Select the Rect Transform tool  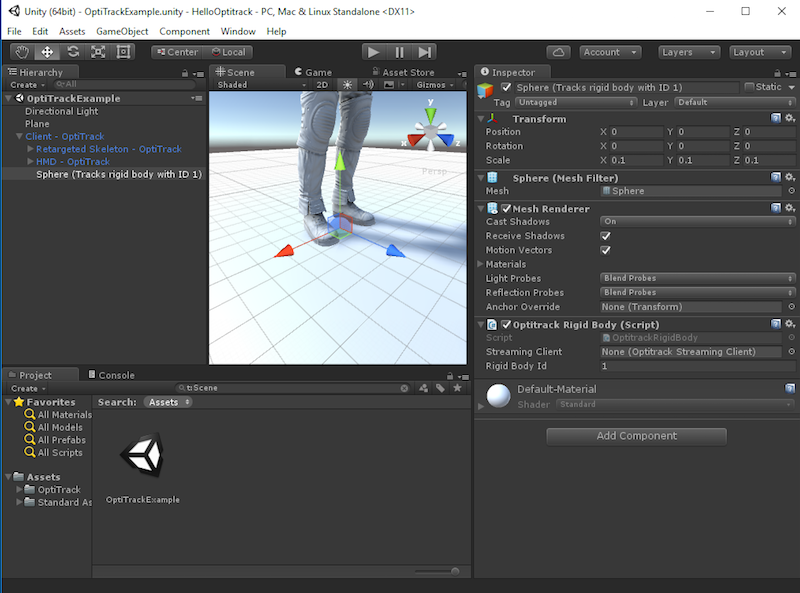tap(123, 52)
